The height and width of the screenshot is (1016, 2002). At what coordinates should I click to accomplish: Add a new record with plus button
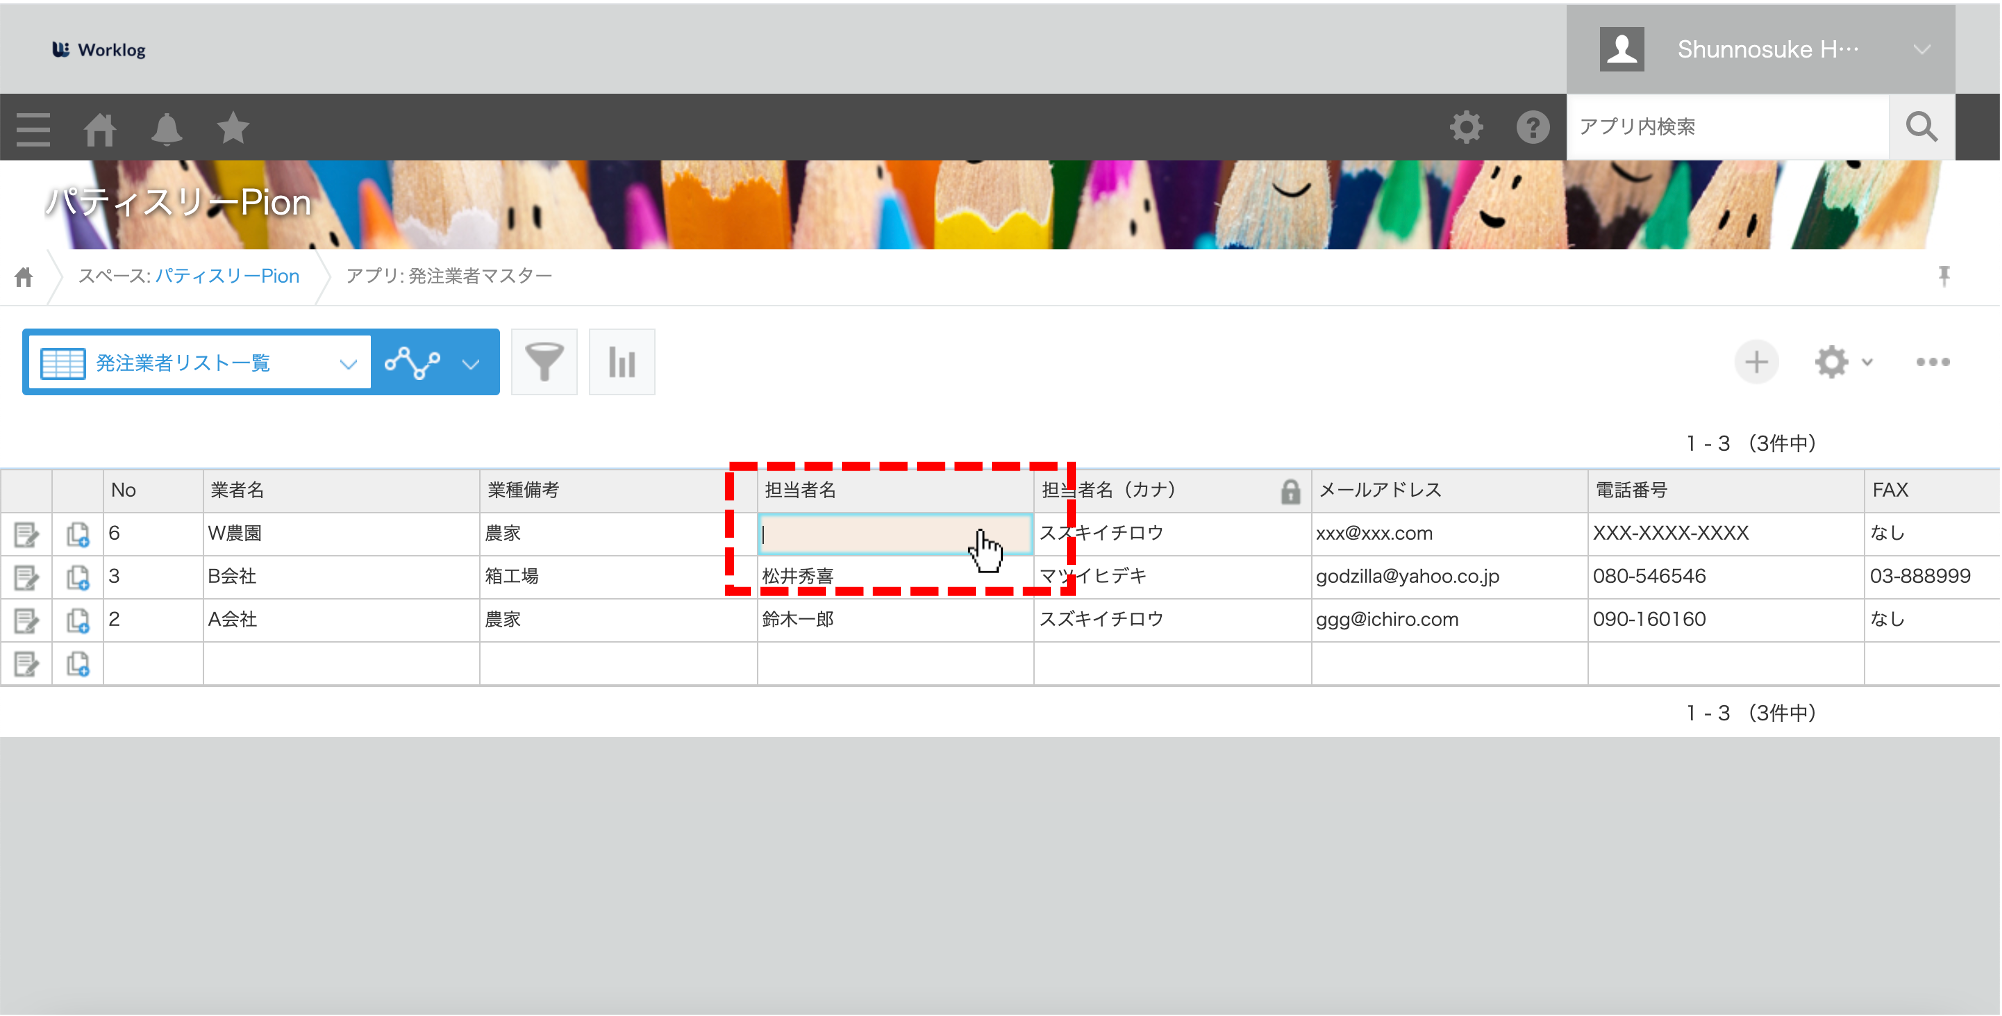pos(1756,362)
